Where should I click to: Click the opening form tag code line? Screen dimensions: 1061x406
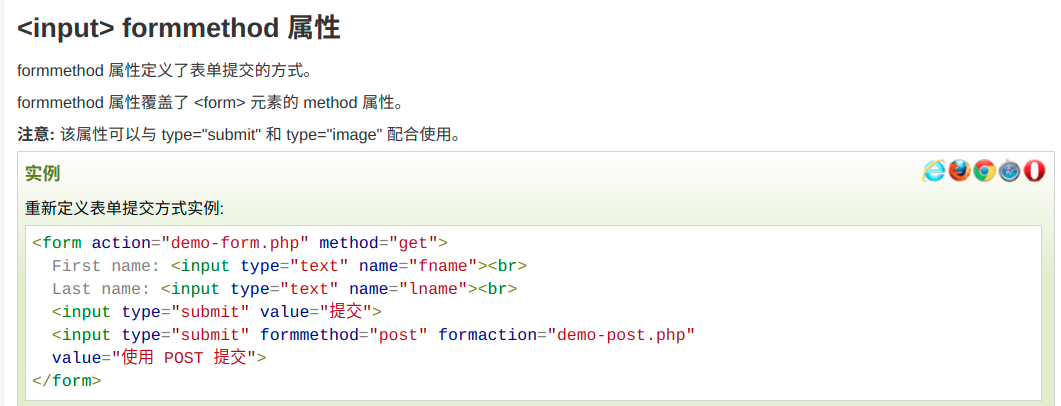240,243
